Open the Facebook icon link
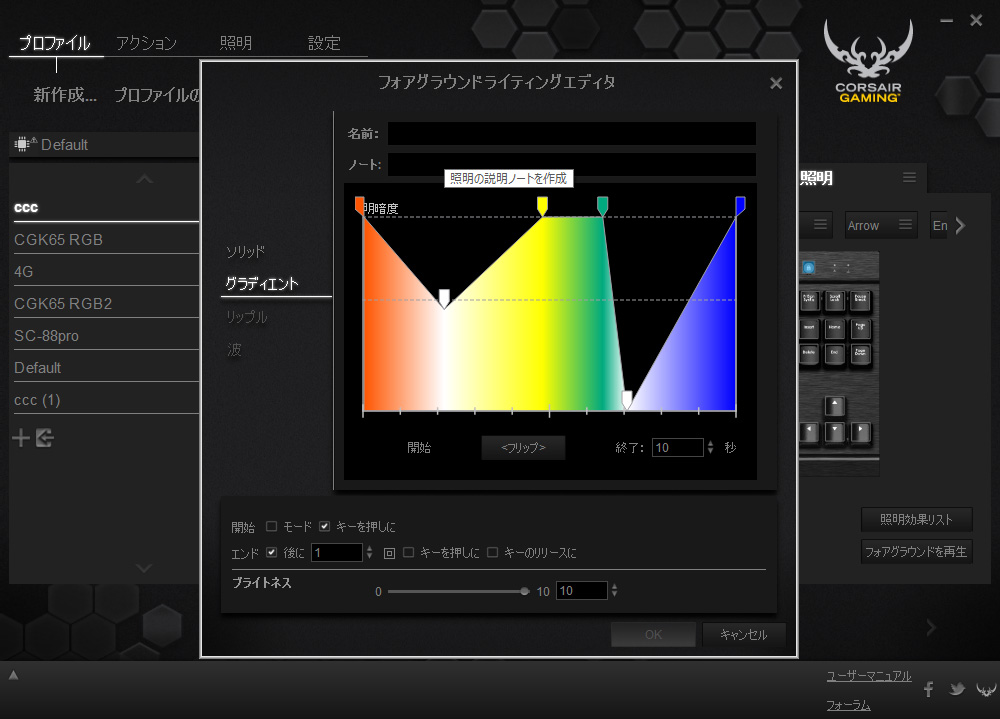 pyautogui.click(x=928, y=689)
